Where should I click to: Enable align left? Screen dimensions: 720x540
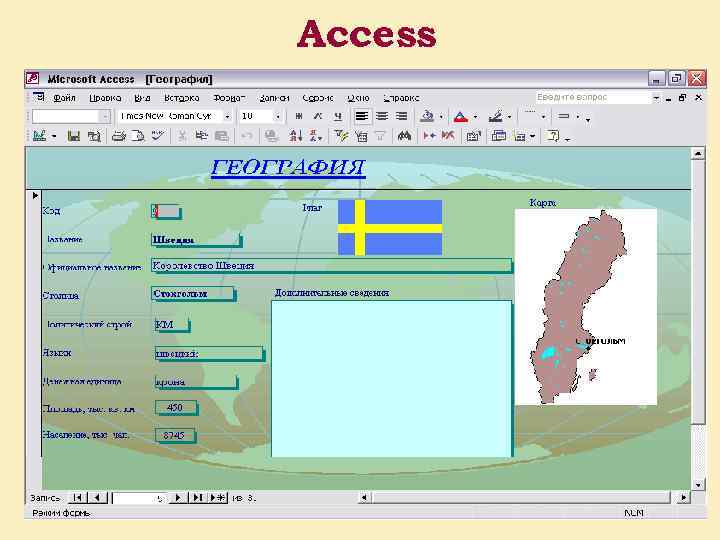[x=362, y=116]
